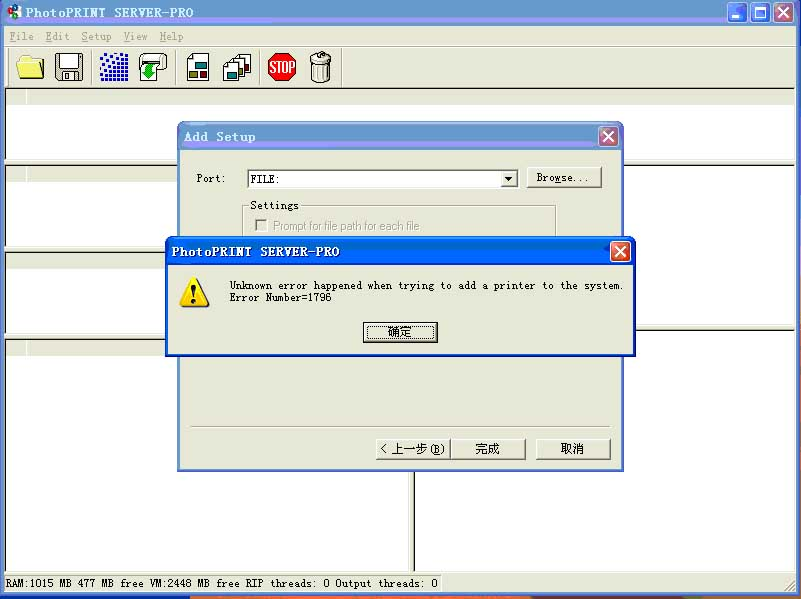
Task: Click 'Output threads: 0' in status bar
Action: click(x=386, y=583)
